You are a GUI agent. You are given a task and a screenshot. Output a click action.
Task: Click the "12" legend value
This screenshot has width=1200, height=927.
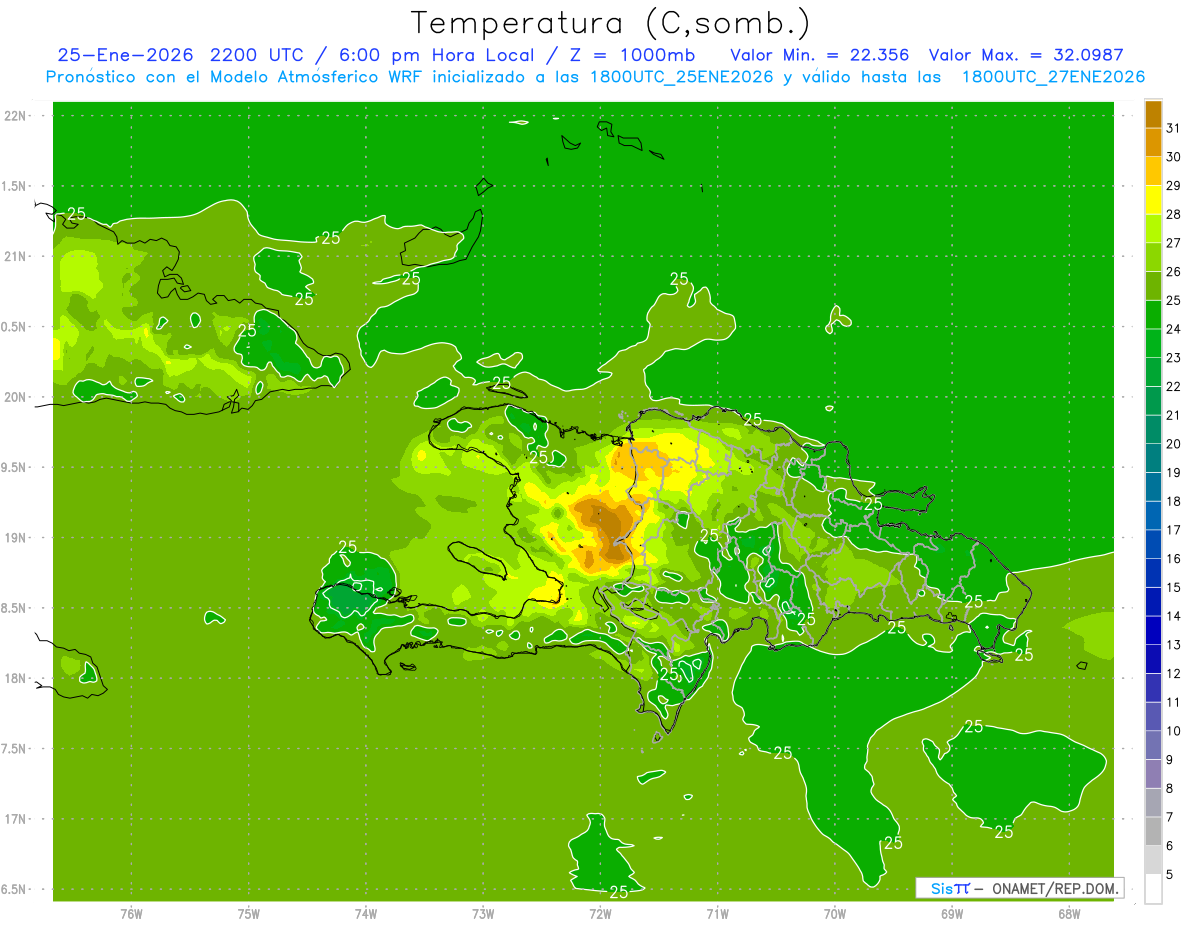(1173, 673)
